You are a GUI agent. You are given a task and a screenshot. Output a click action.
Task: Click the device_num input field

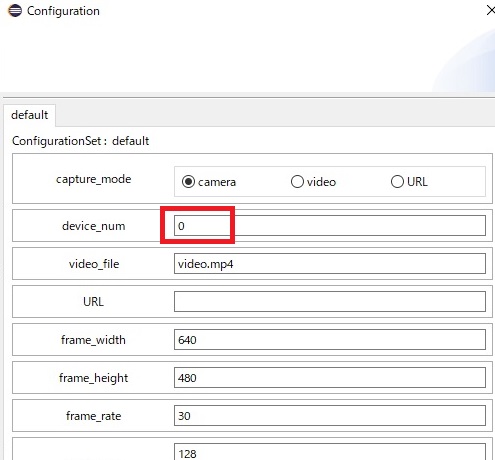330,226
